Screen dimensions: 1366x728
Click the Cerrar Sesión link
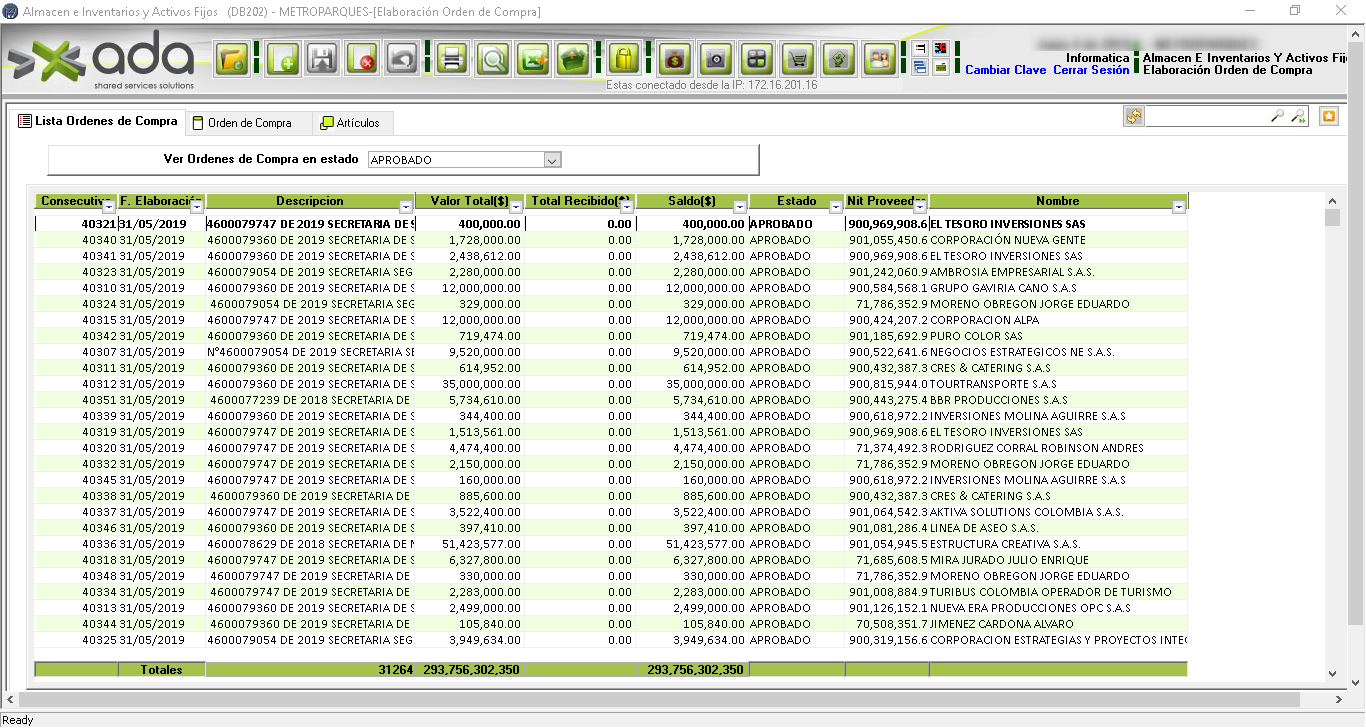1090,70
